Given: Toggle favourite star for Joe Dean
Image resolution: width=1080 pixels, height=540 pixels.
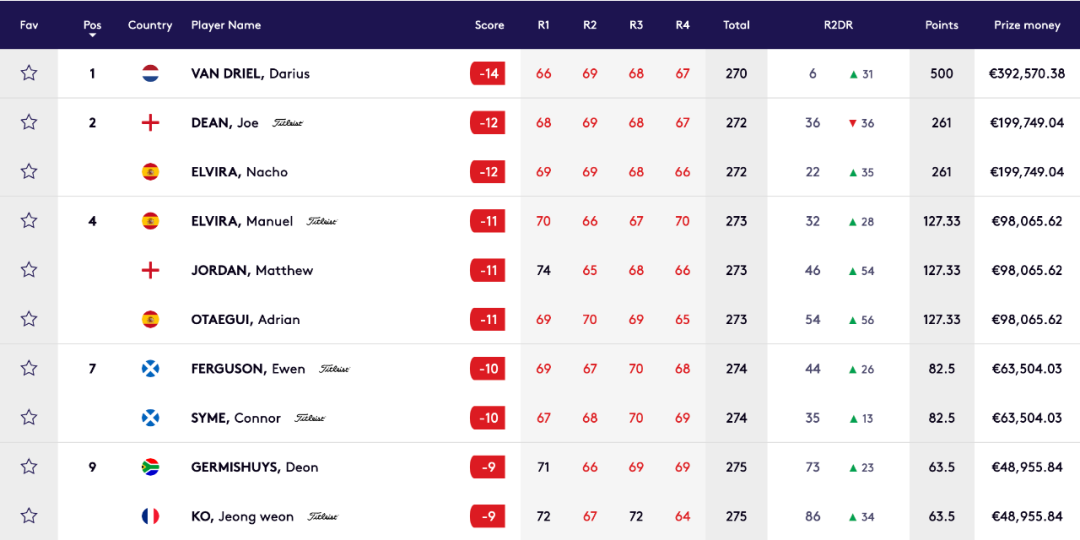Looking at the screenshot, I should [x=28, y=123].
